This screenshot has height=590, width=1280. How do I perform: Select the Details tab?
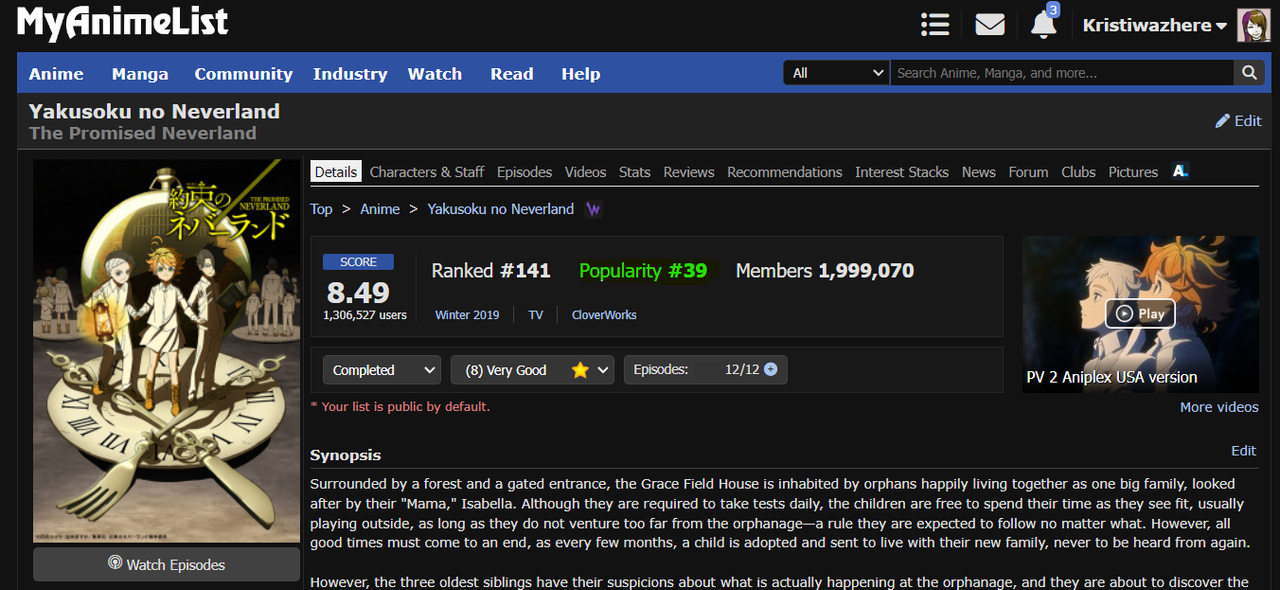point(336,172)
